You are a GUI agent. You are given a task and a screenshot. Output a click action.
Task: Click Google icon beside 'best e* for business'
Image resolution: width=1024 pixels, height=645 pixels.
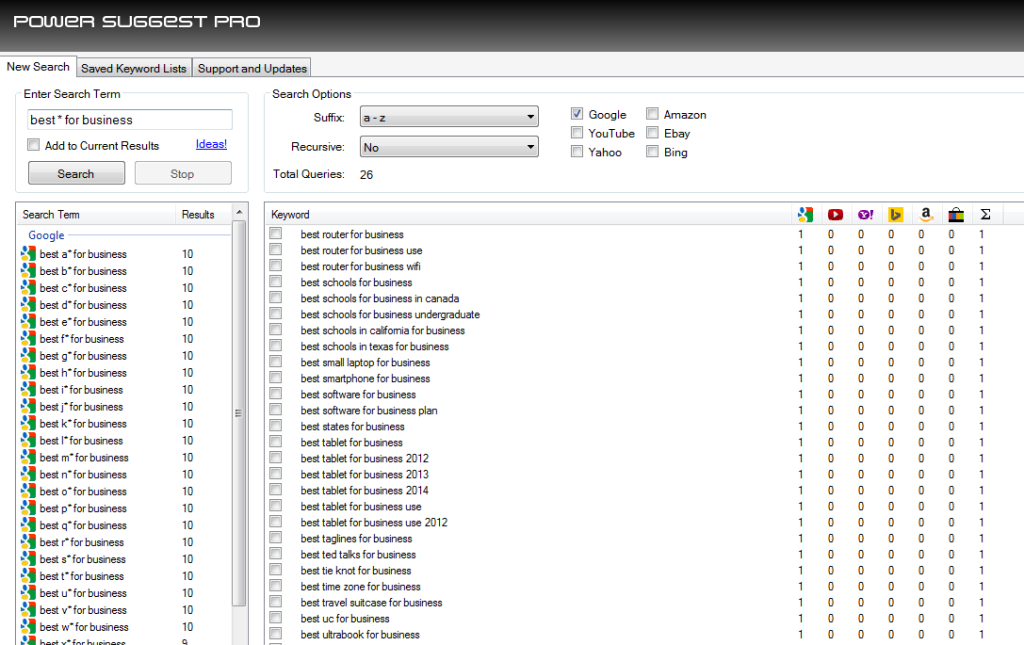coord(28,322)
